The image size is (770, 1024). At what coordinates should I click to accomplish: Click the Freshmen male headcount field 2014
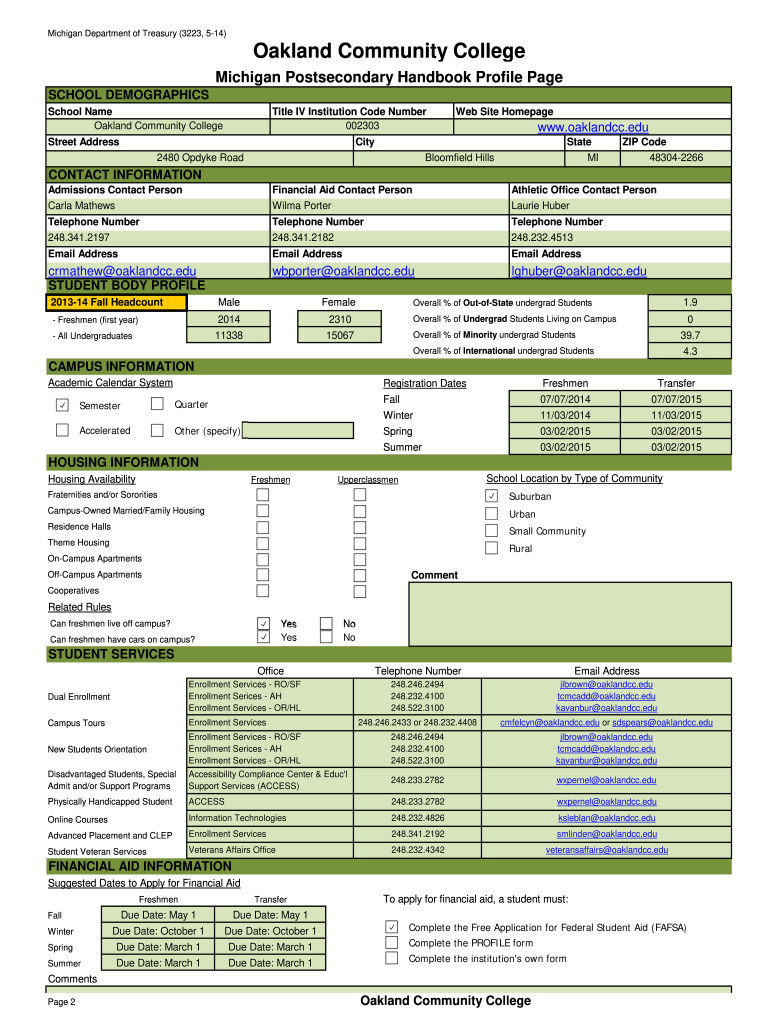(228, 319)
